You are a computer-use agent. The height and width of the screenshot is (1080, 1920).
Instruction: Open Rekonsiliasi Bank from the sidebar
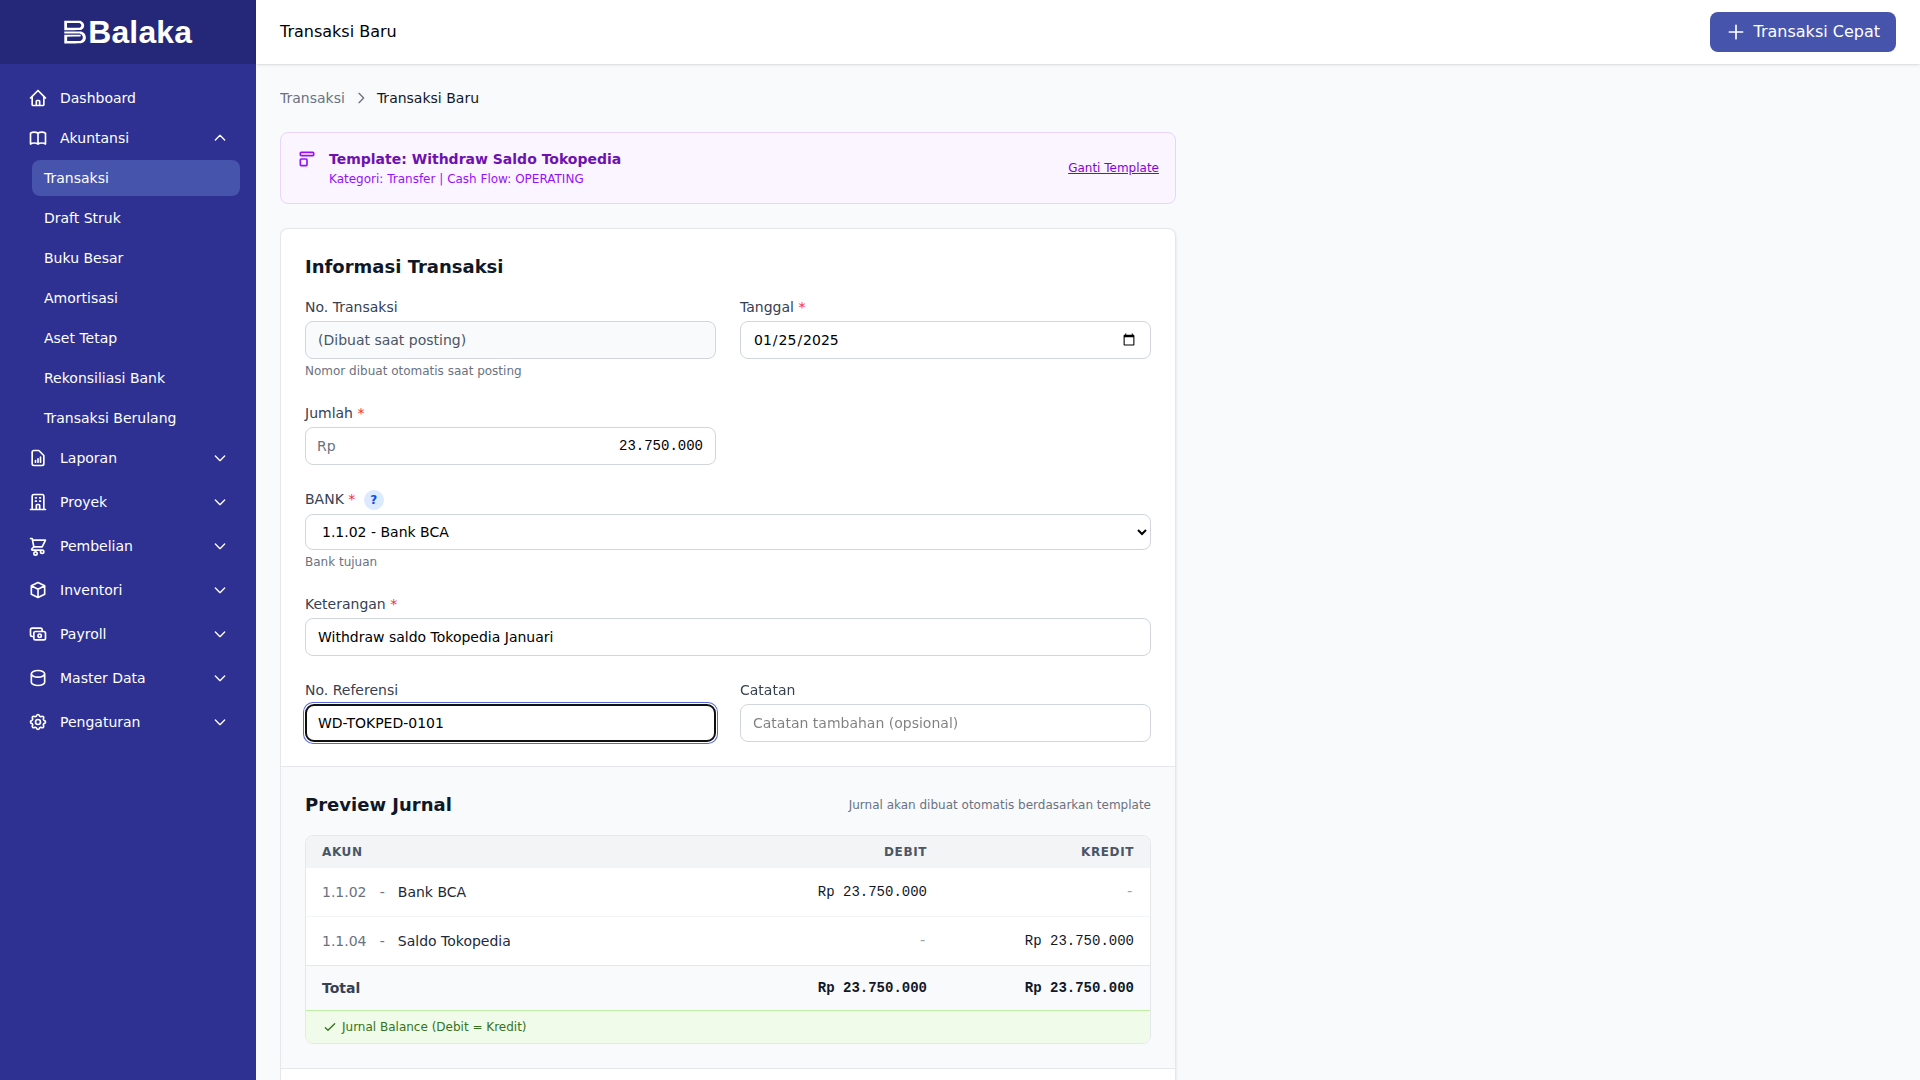pyautogui.click(x=104, y=378)
